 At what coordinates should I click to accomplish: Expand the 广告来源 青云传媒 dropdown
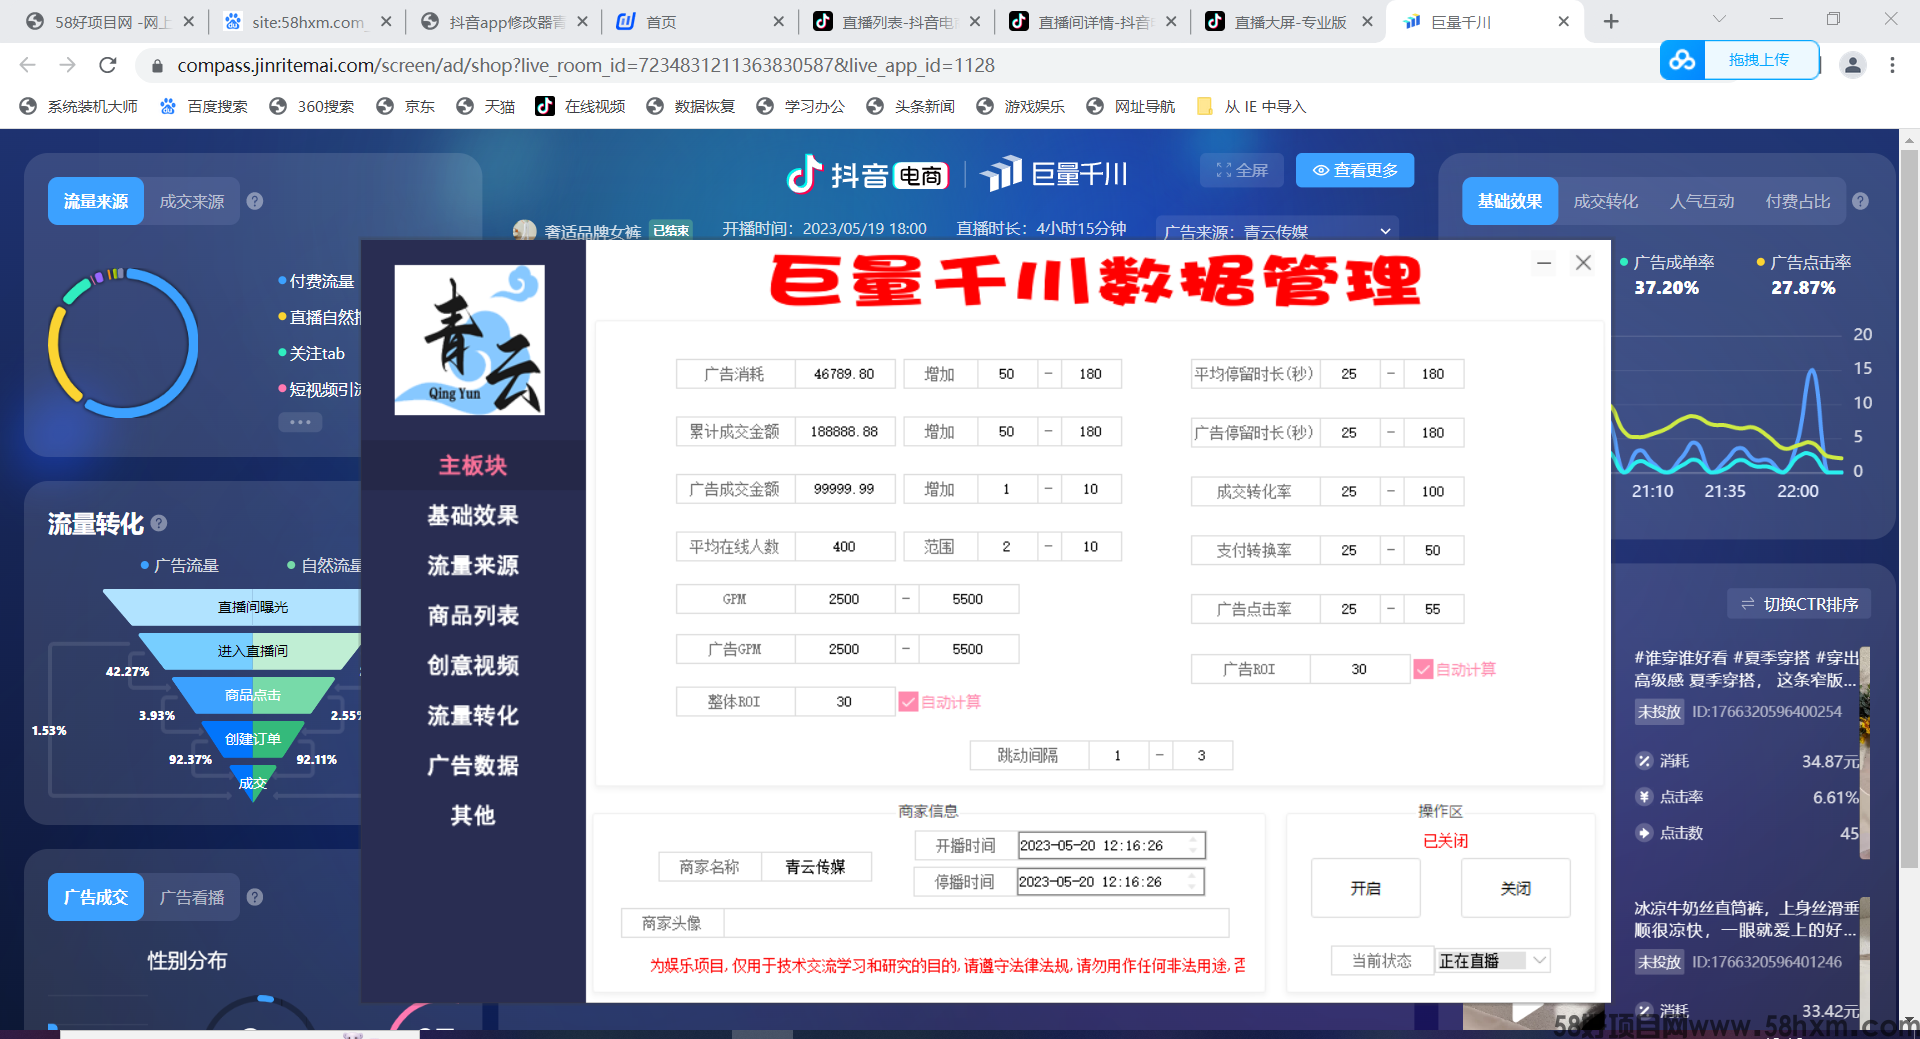[x=1277, y=232]
